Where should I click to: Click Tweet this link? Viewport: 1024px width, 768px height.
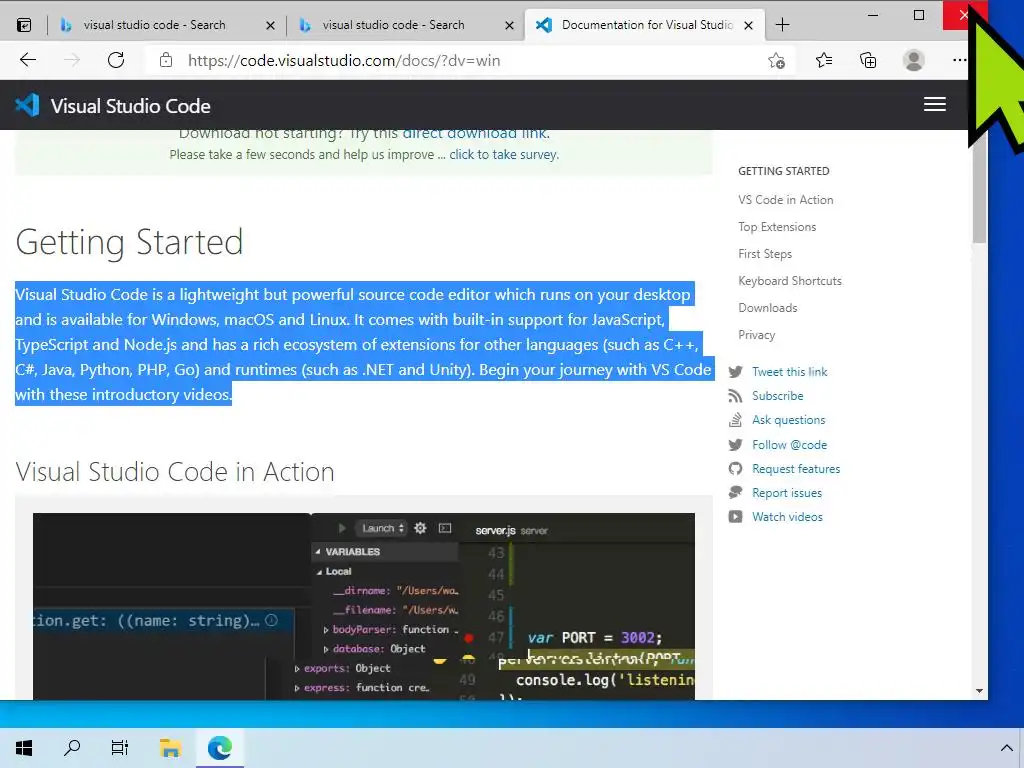[790, 372]
